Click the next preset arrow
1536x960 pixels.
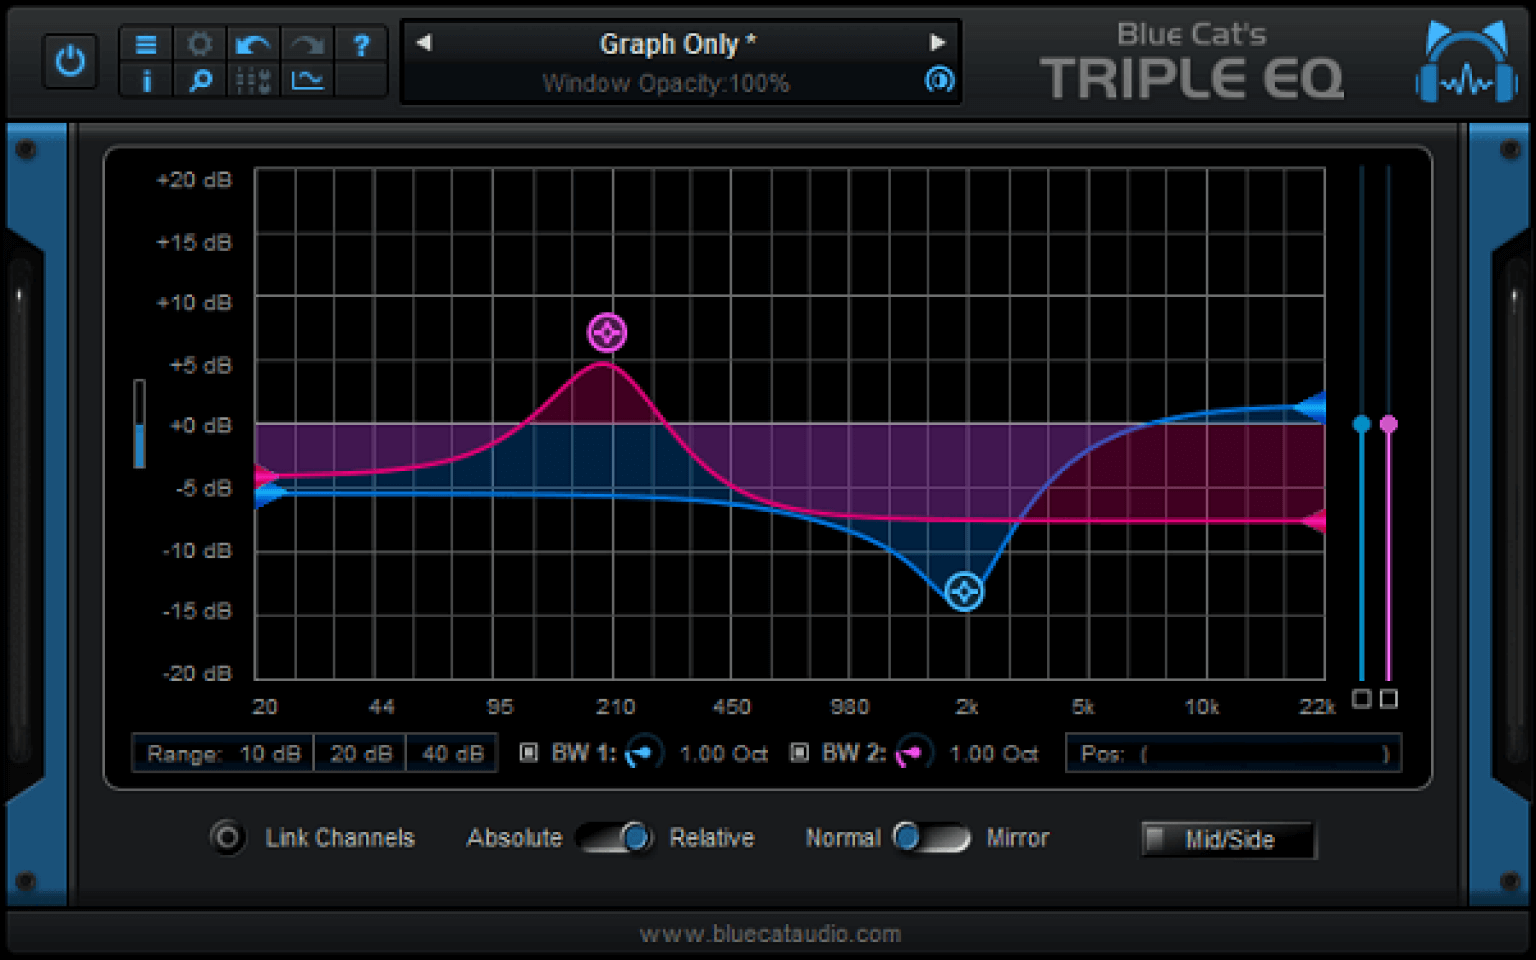(x=937, y=42)
